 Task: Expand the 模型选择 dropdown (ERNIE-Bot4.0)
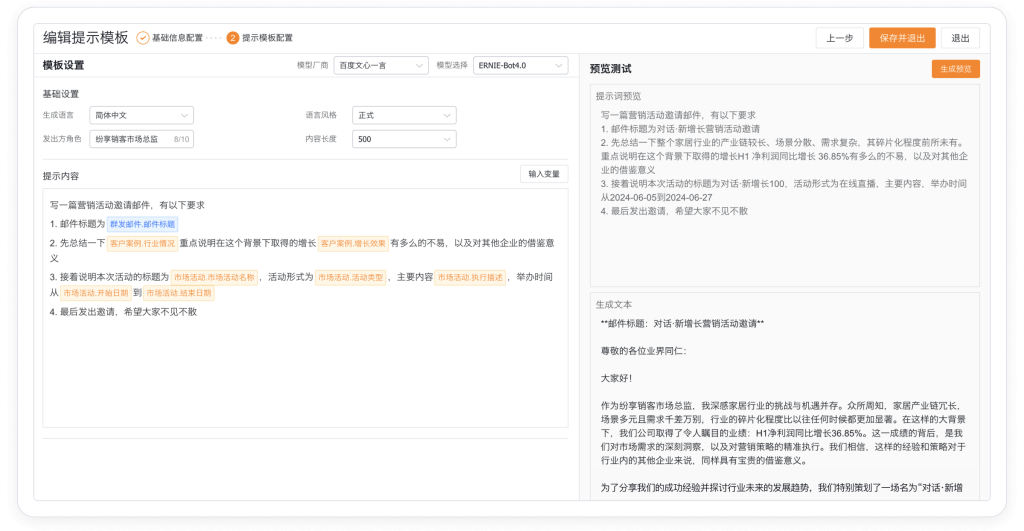click(x=520, y=66)
